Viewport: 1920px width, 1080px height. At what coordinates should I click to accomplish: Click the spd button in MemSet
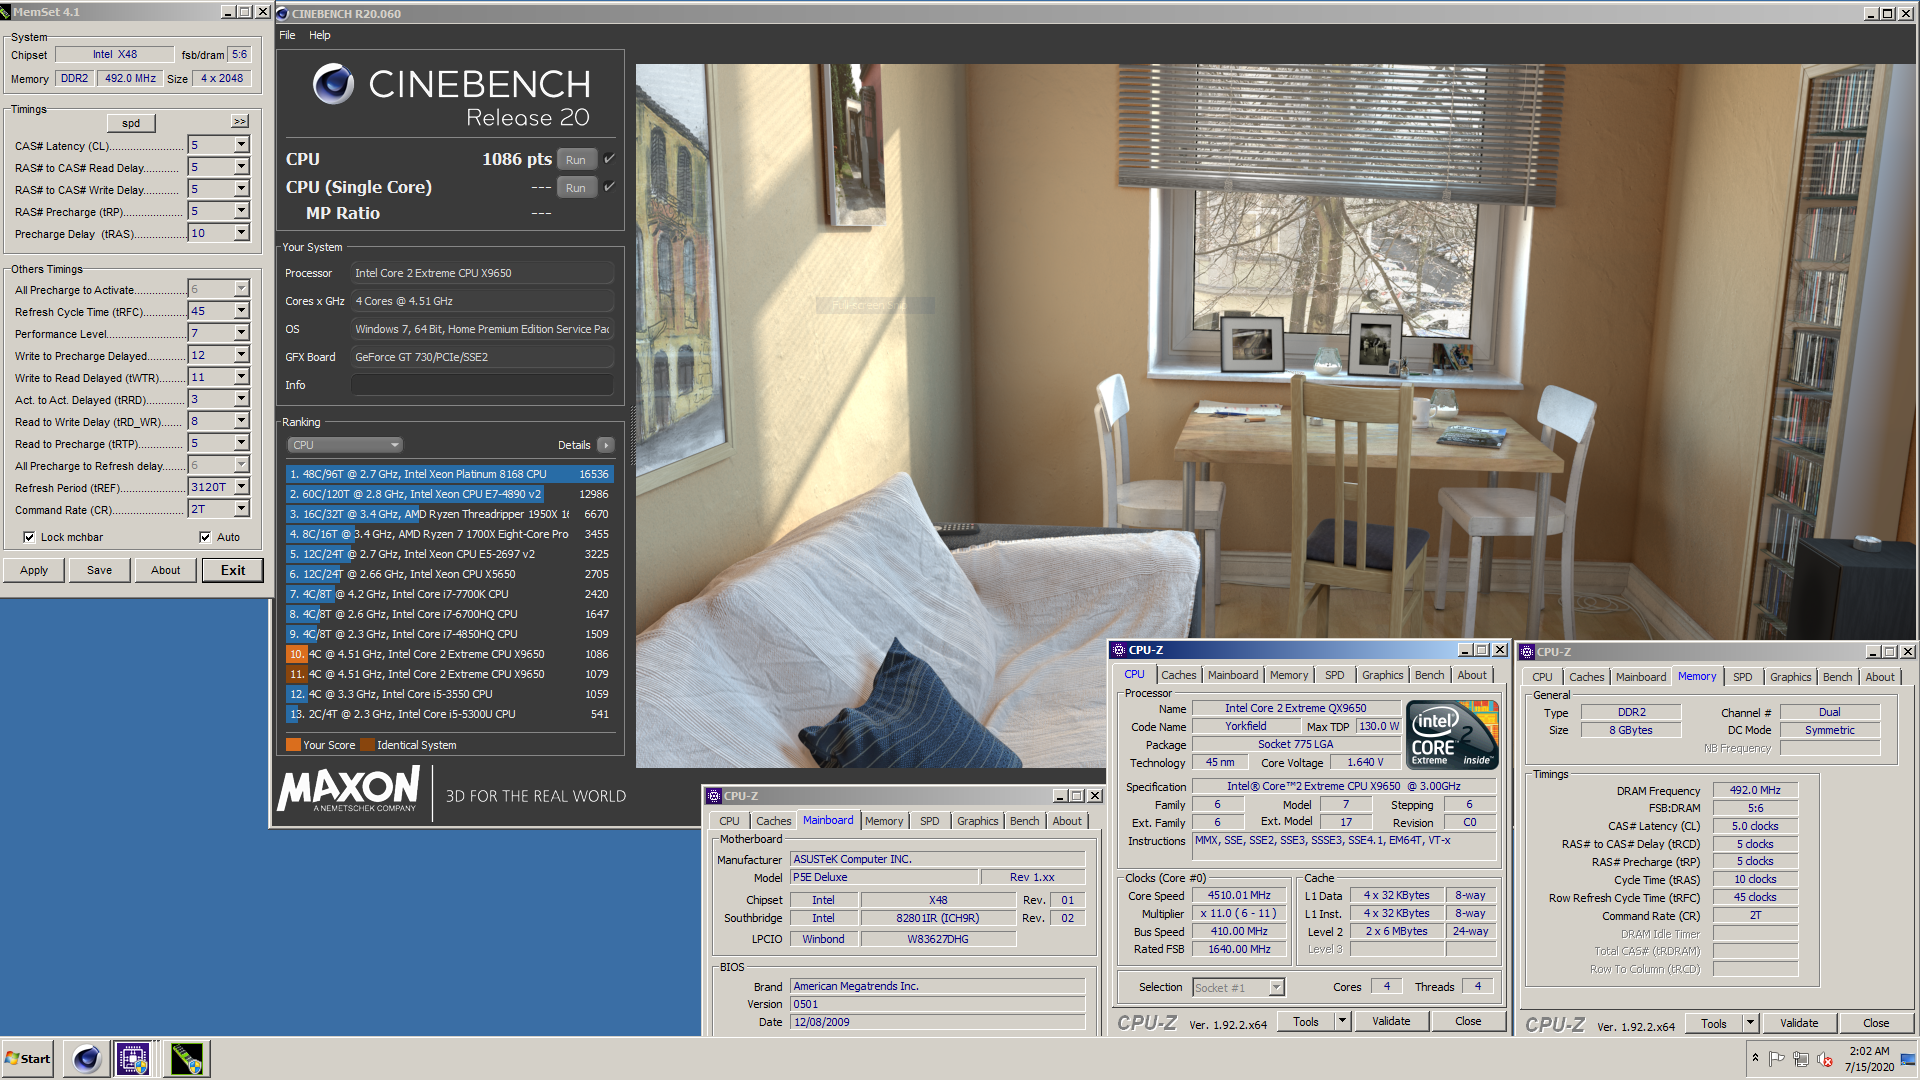coord(131,123)
